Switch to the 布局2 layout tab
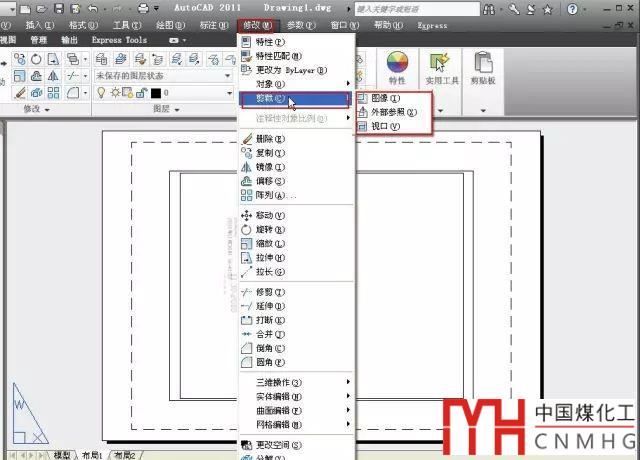Viewport: 640px width, 460px height. click(125, 454)
